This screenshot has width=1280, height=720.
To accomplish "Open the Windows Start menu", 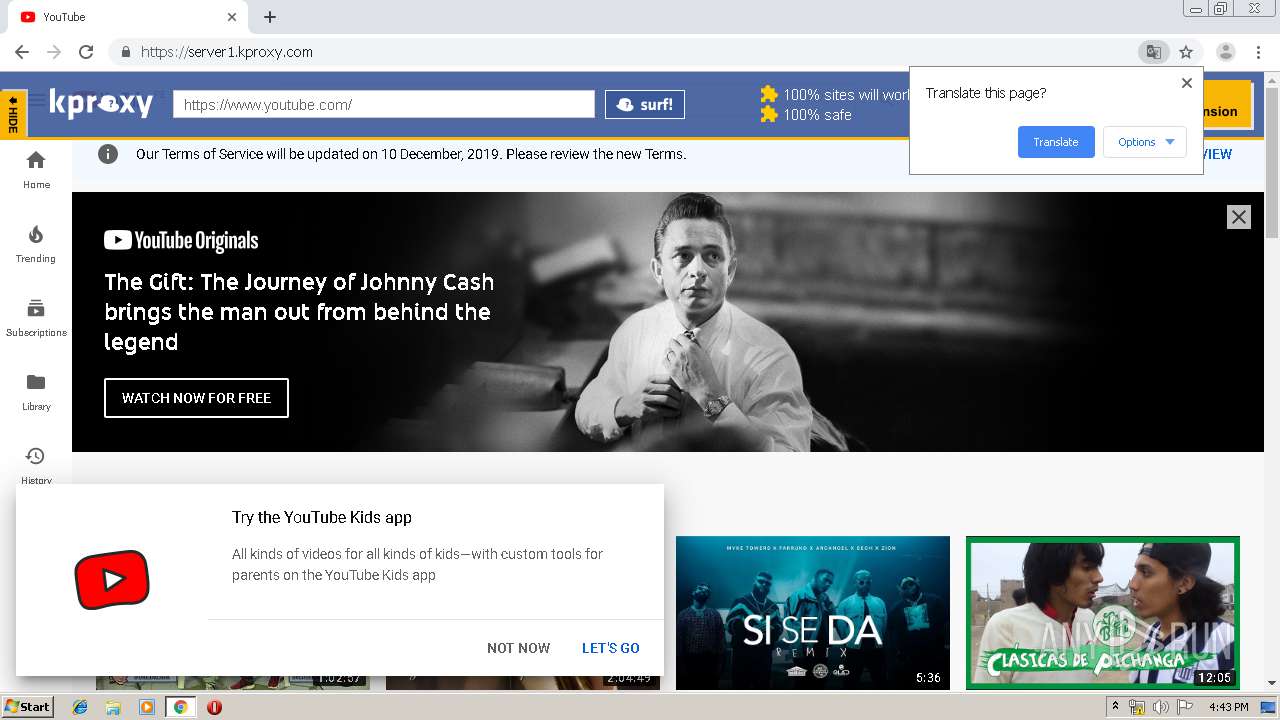I will (28, 707).
